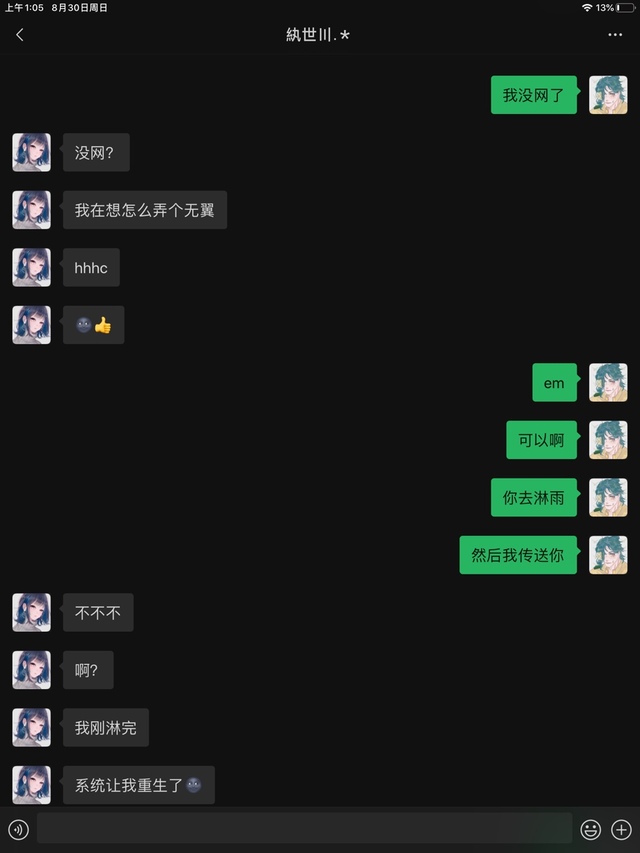Tap contact avatar beside 啊? message
The image size is (640, 853).
pos(32,670)
